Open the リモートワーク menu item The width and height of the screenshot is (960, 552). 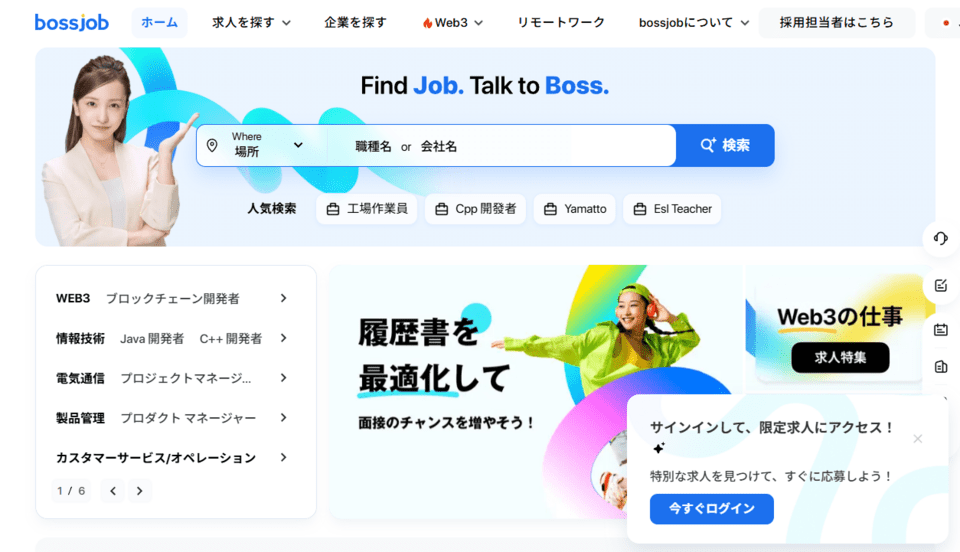click(561, 23)
